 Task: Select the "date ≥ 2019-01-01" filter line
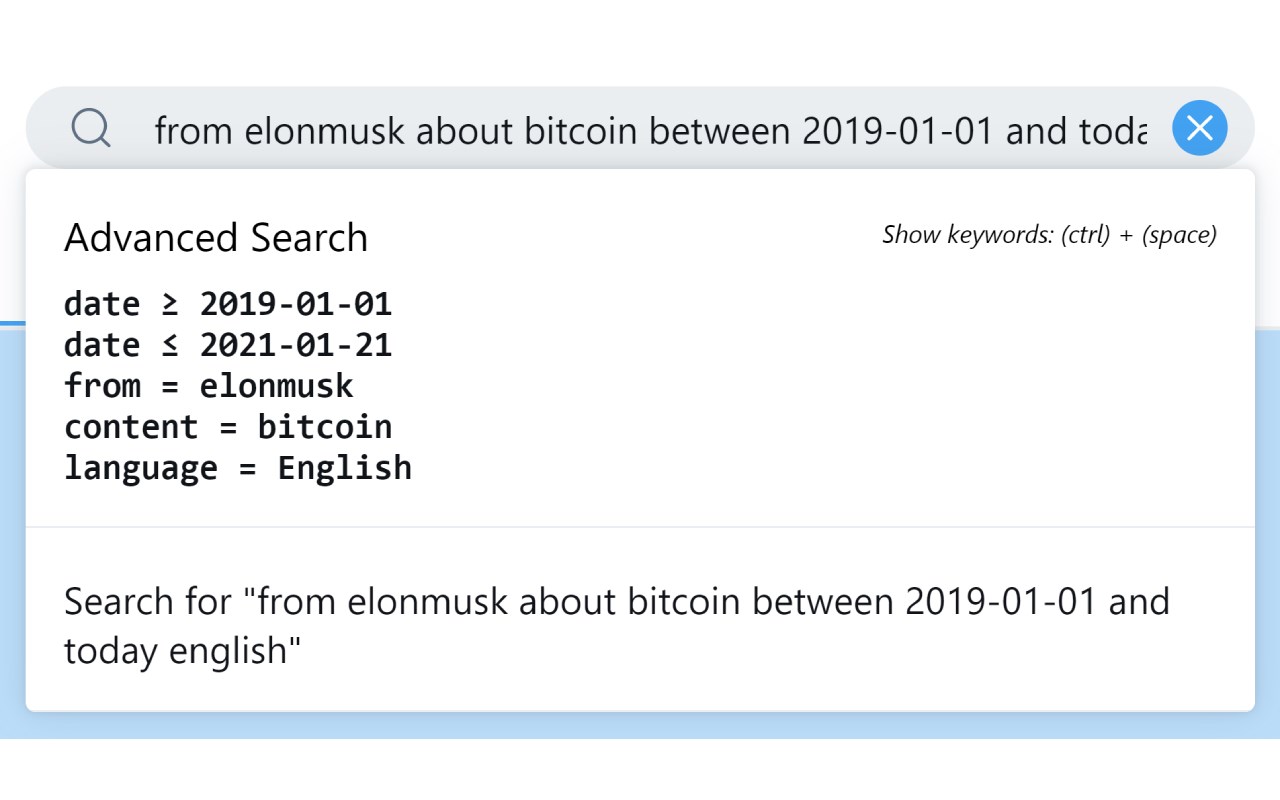[x=228, y=304]
